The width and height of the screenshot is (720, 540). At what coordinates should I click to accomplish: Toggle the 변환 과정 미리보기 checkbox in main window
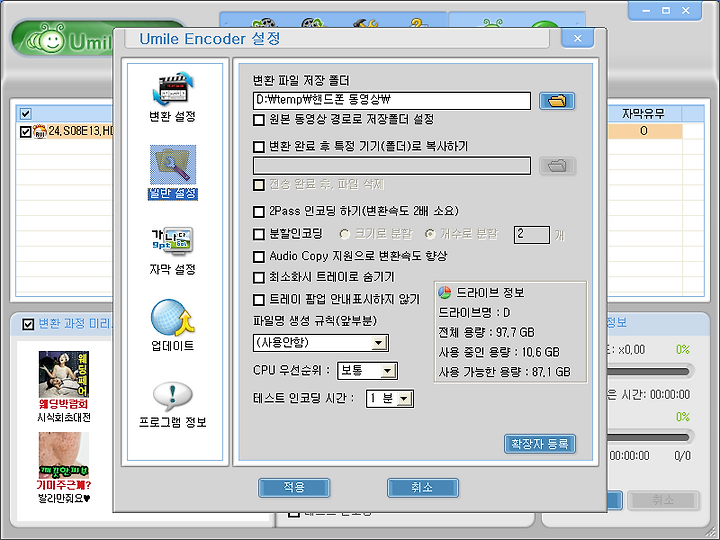click(x=28, y=324)
